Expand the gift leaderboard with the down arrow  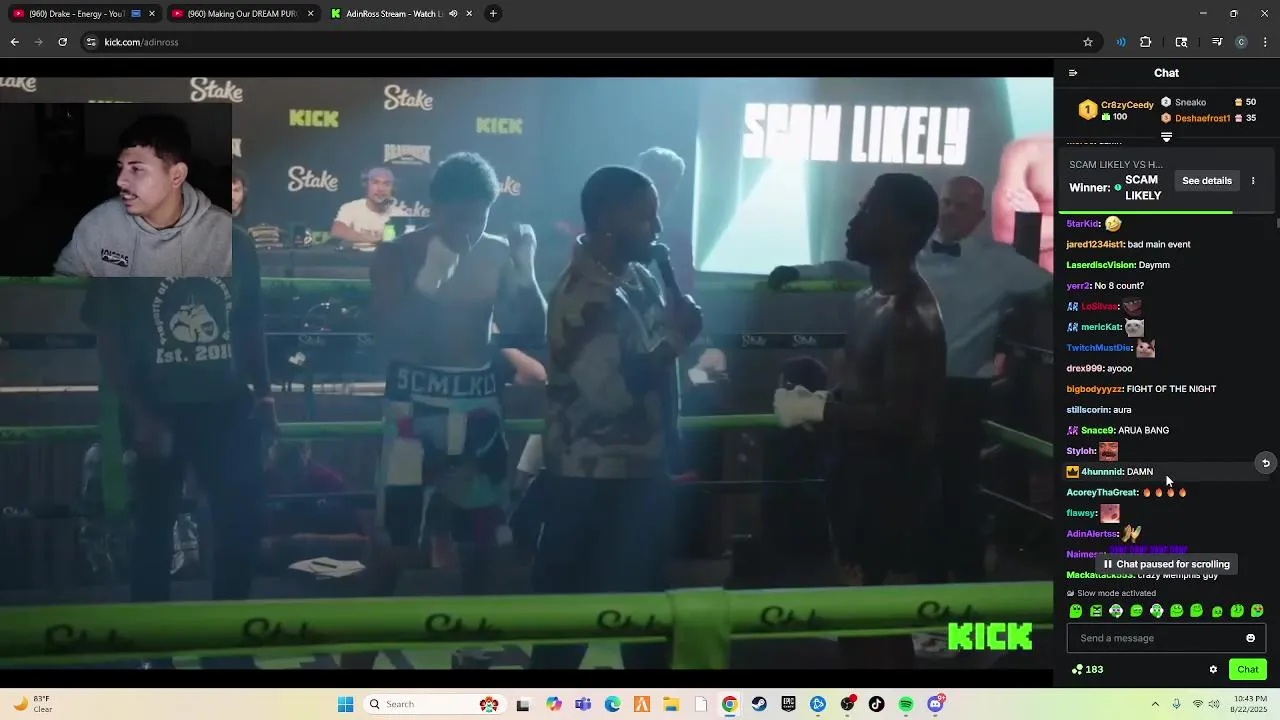point(1166,137)
